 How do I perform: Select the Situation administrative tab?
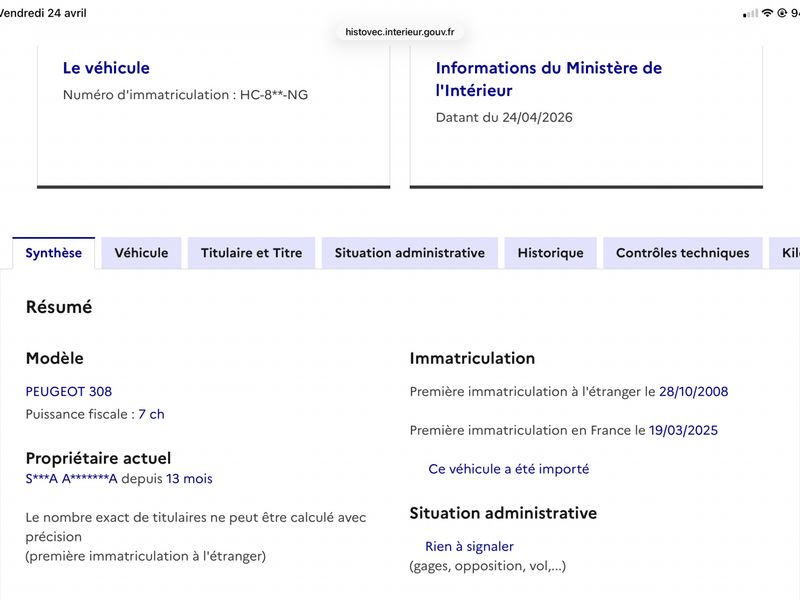coord(410,253)
